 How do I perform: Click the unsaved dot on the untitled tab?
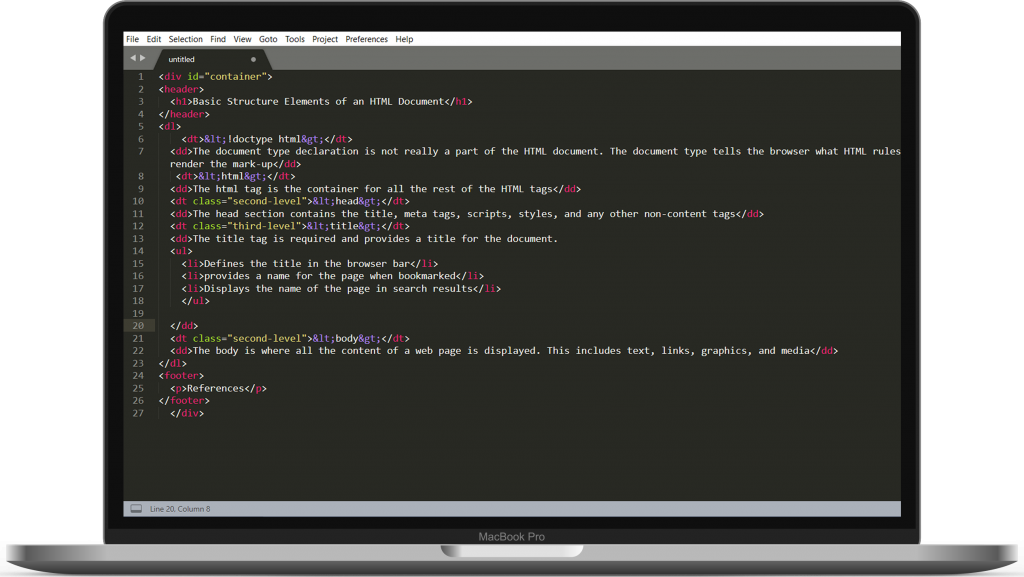pyautogui.click(x=253, y=59)
